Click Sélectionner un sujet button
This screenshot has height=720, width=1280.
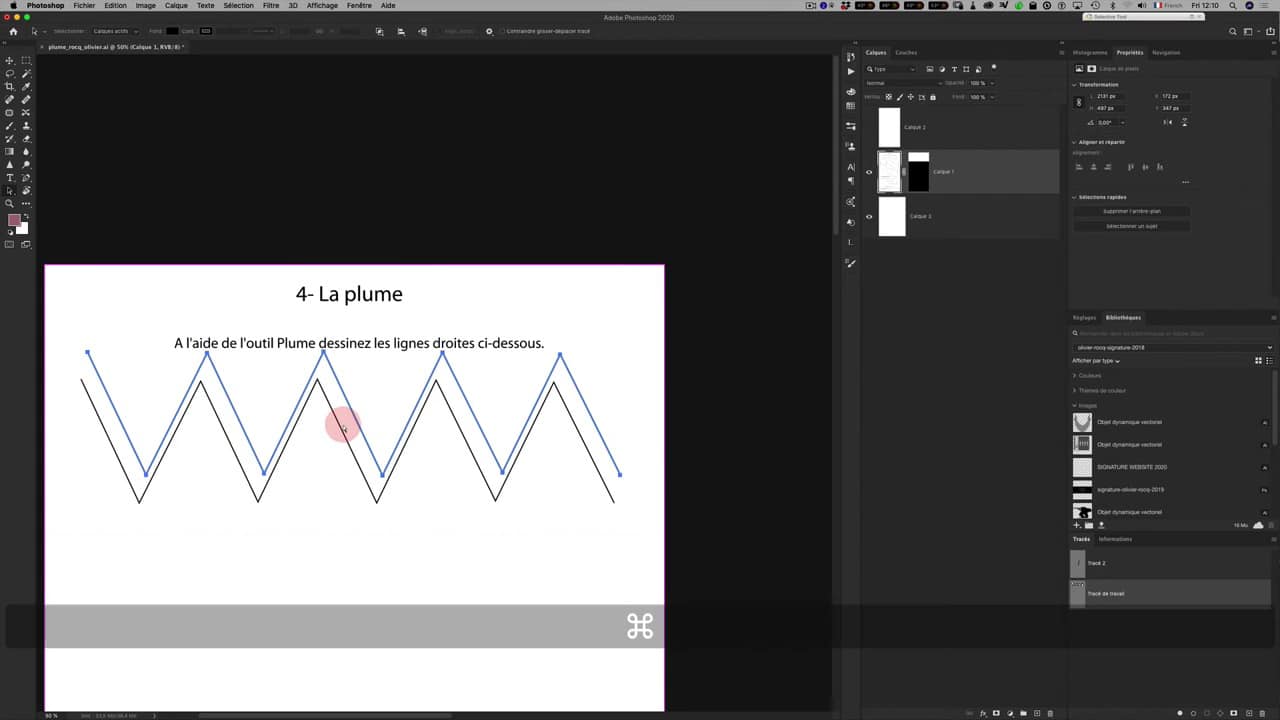coord(1132,226)
